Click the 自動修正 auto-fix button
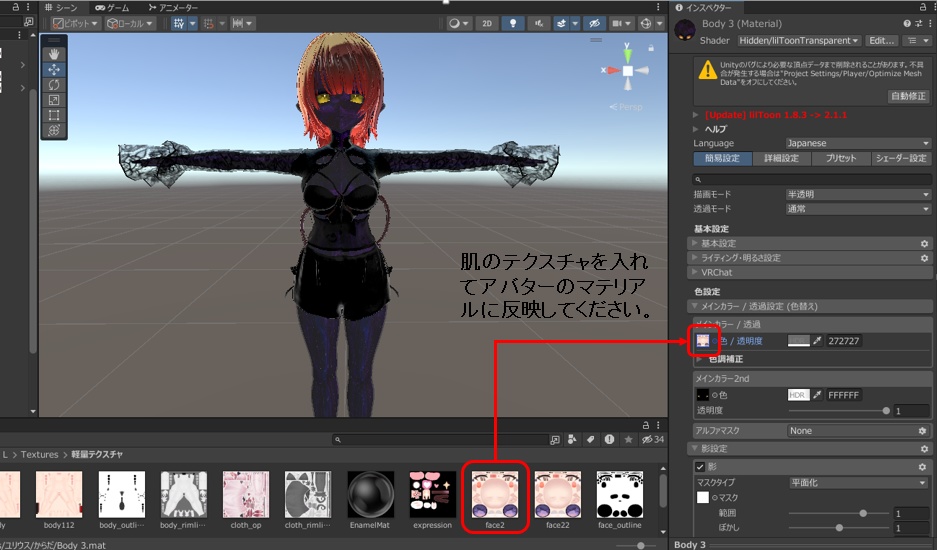This screenshot has height=550, width=937. point(908,96)
